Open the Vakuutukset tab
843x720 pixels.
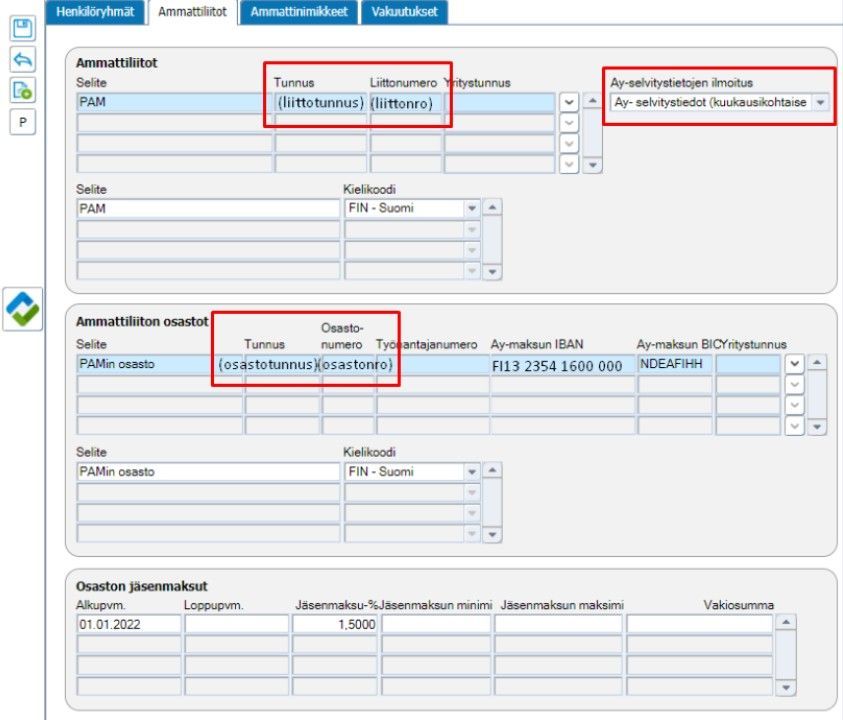click(x=404, y=12)
